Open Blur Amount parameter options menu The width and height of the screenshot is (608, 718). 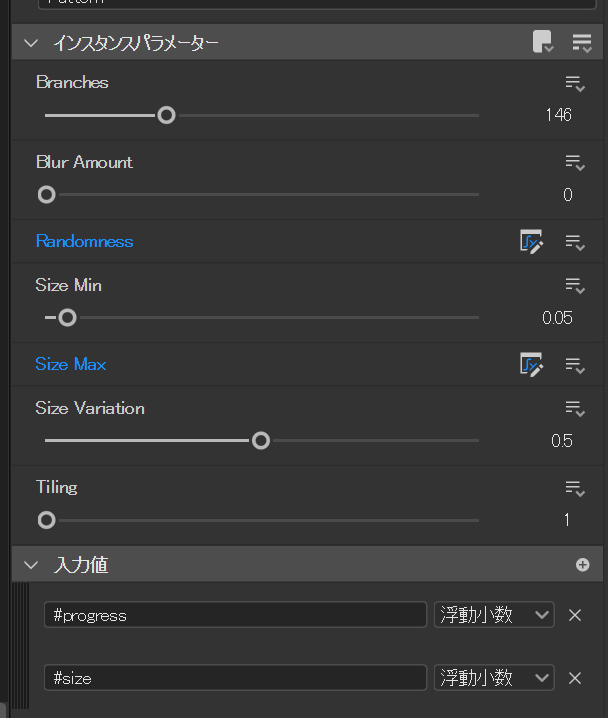tap(574, 163)
